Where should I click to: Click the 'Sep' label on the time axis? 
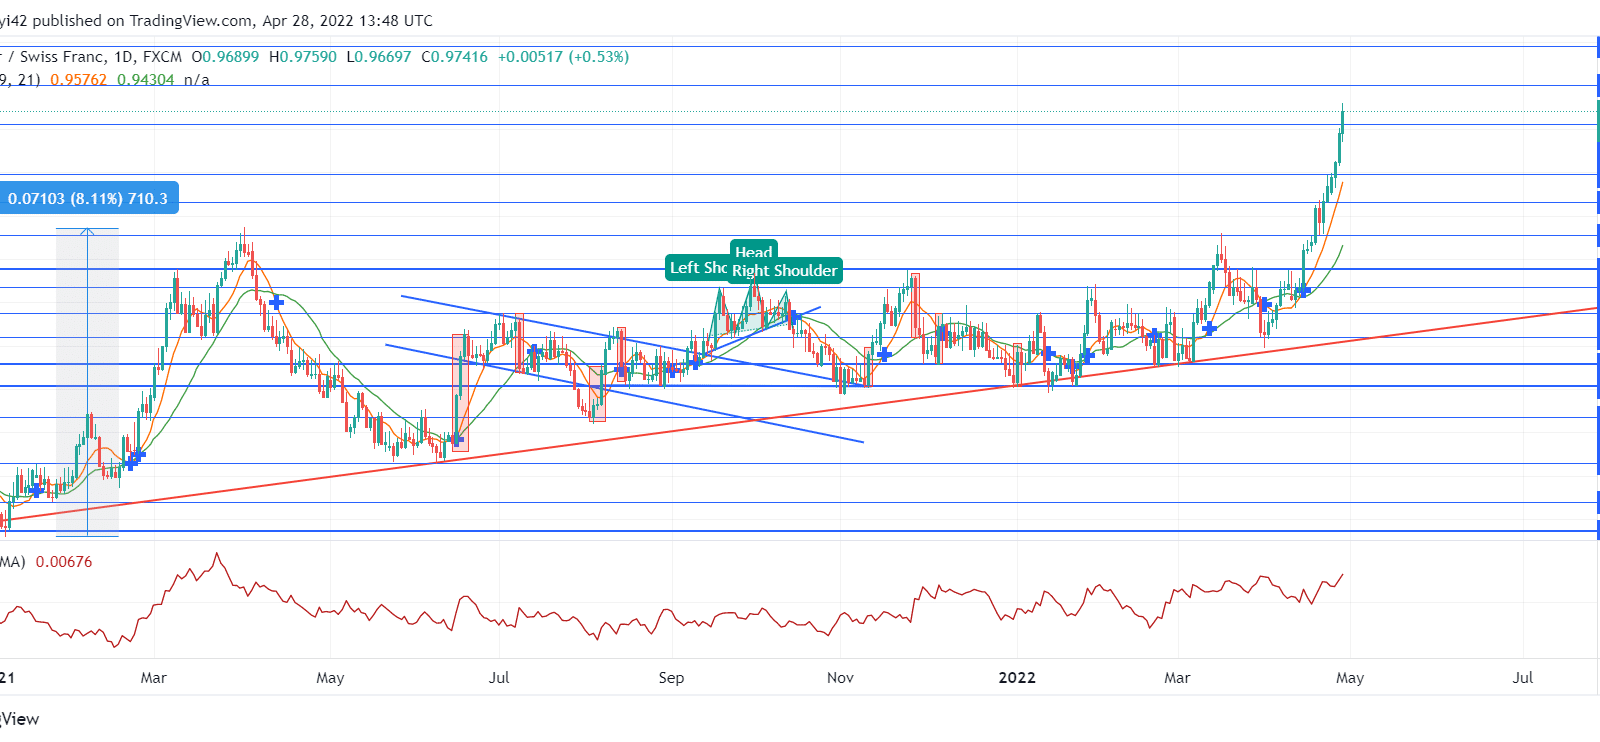coord(671,678)
